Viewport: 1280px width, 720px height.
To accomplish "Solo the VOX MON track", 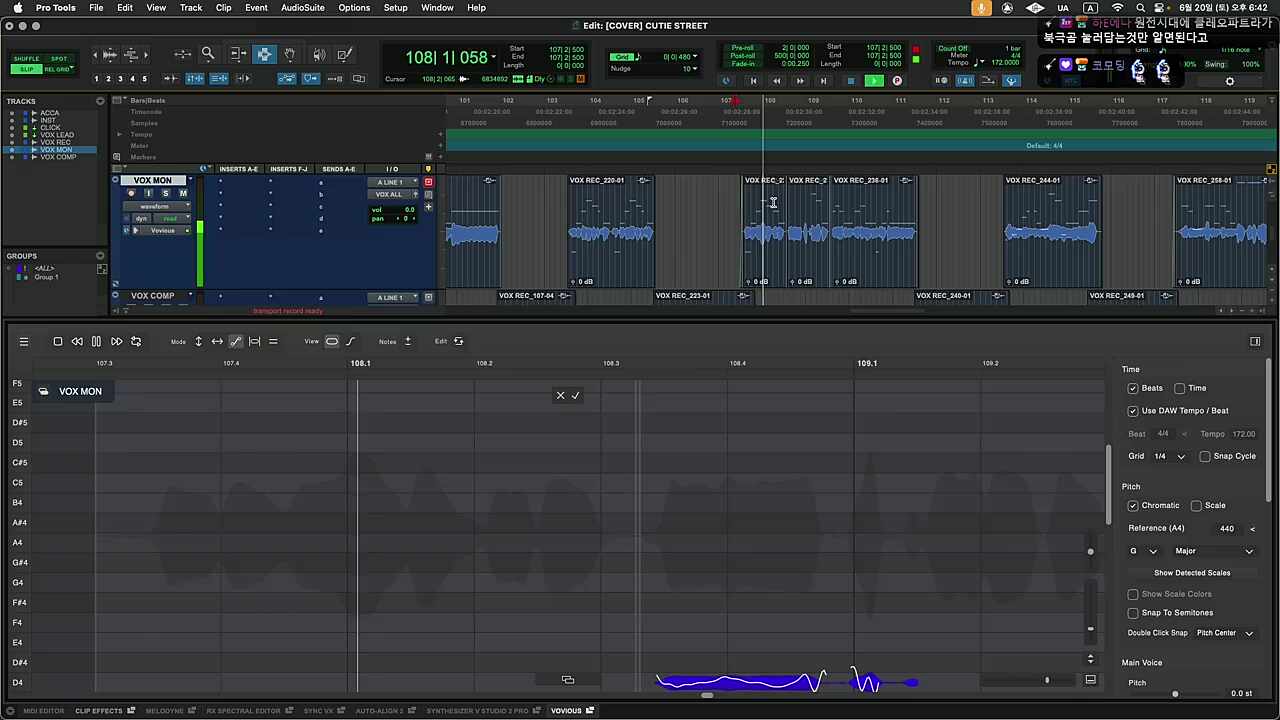I will 165,193.
